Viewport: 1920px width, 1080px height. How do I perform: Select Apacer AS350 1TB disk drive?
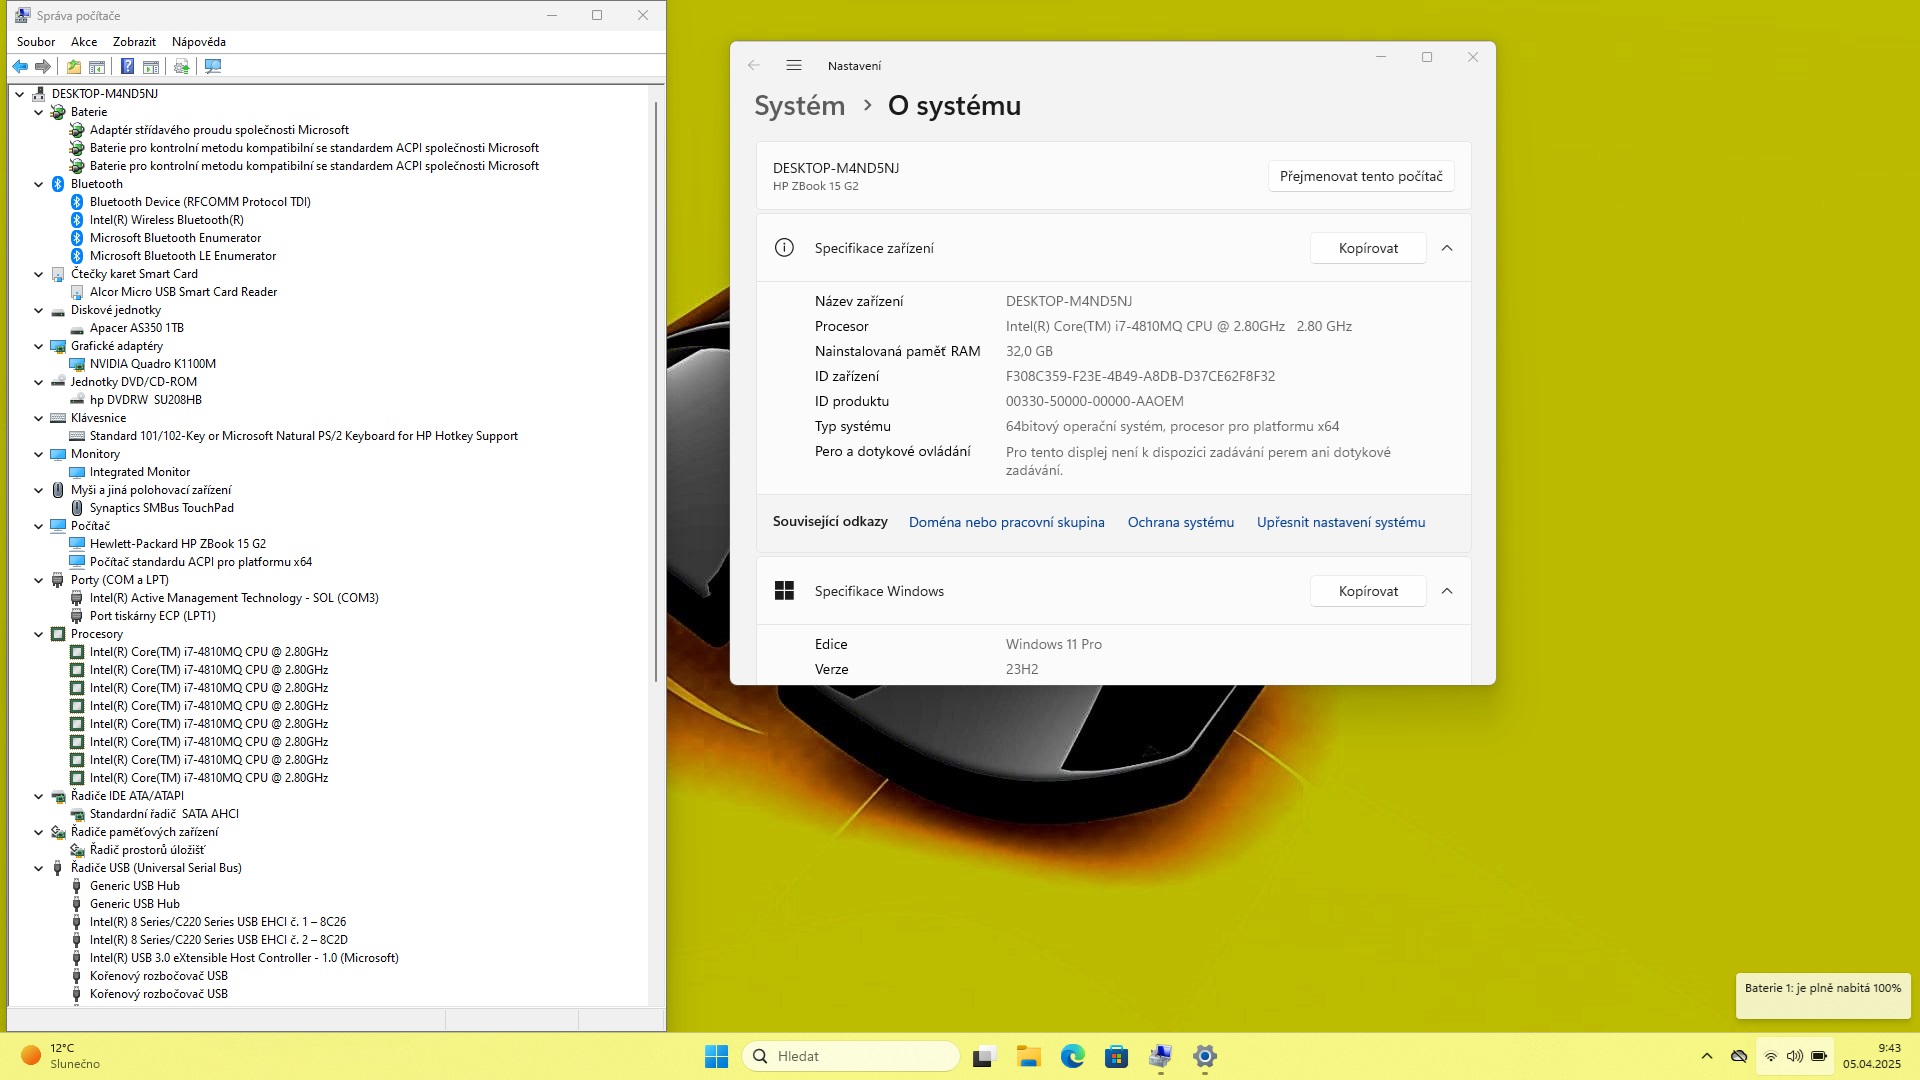[x=137, y=328]
